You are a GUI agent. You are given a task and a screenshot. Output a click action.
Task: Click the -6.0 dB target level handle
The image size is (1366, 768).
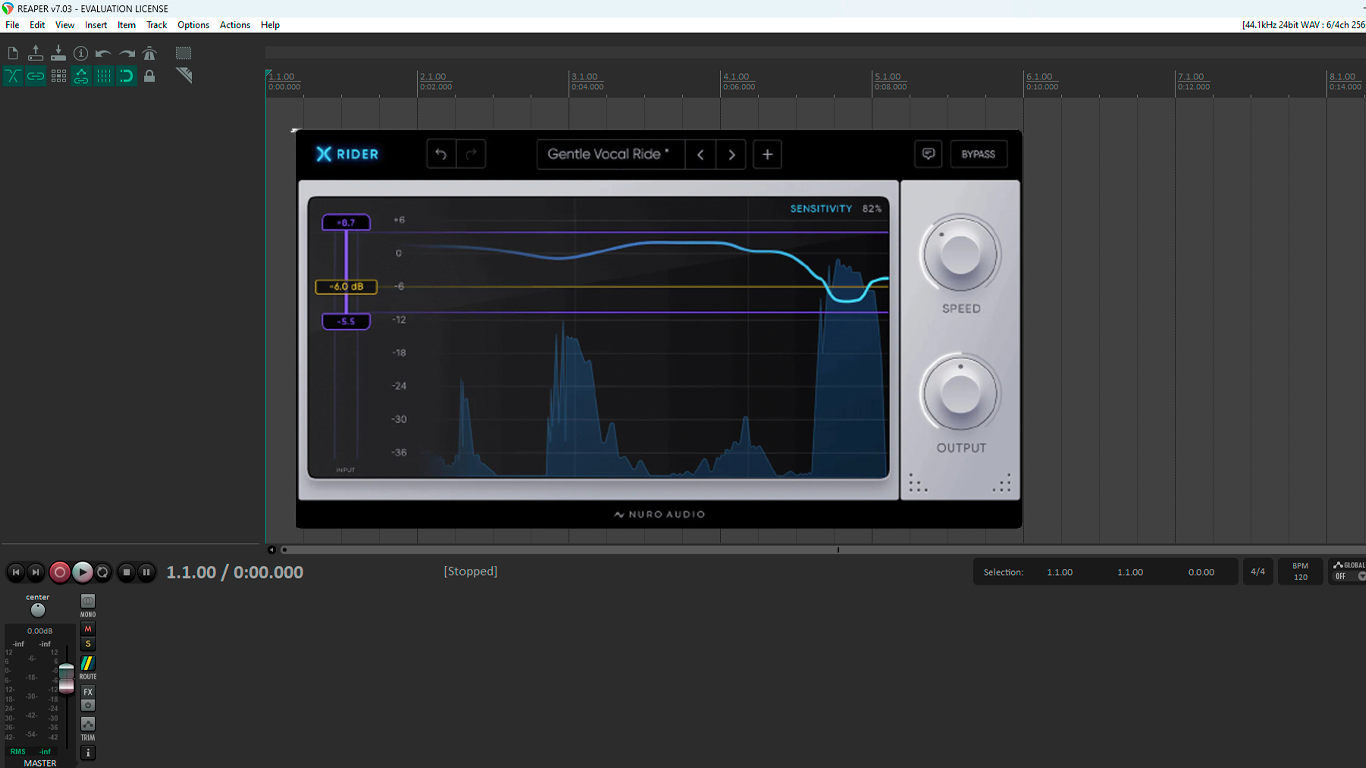346,287
